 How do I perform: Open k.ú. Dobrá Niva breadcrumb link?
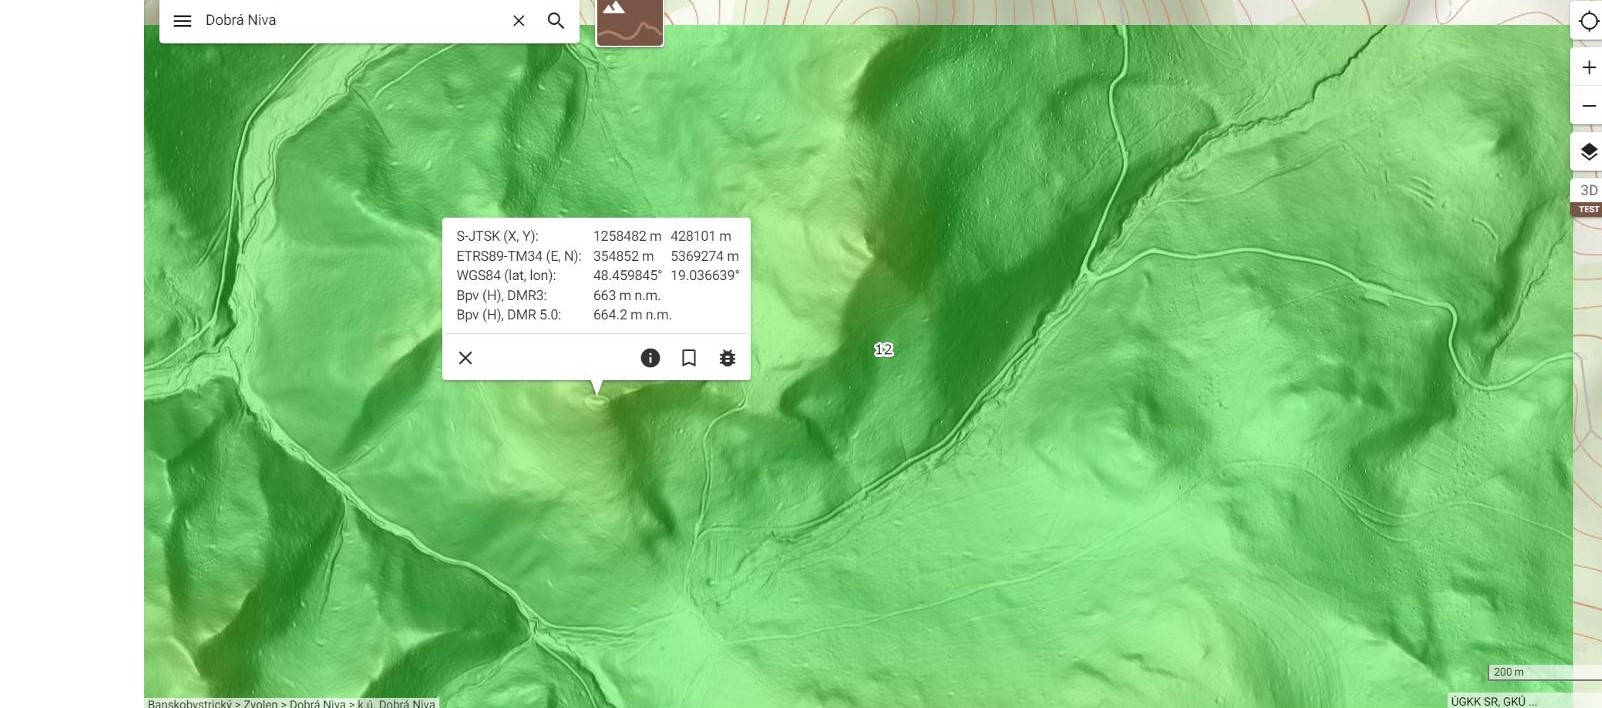pyautogui.click(x=396, y=704)
